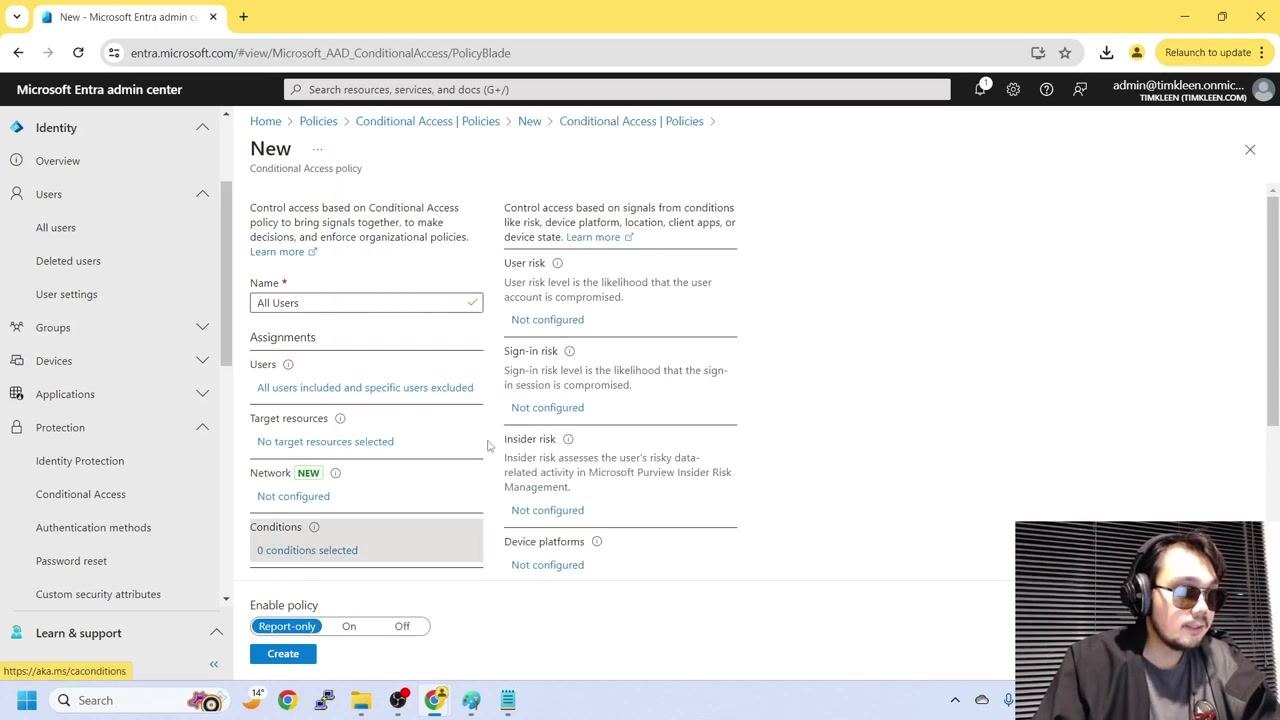
Task: Show hidden system tray icons
Action: (x=955, y=700)
